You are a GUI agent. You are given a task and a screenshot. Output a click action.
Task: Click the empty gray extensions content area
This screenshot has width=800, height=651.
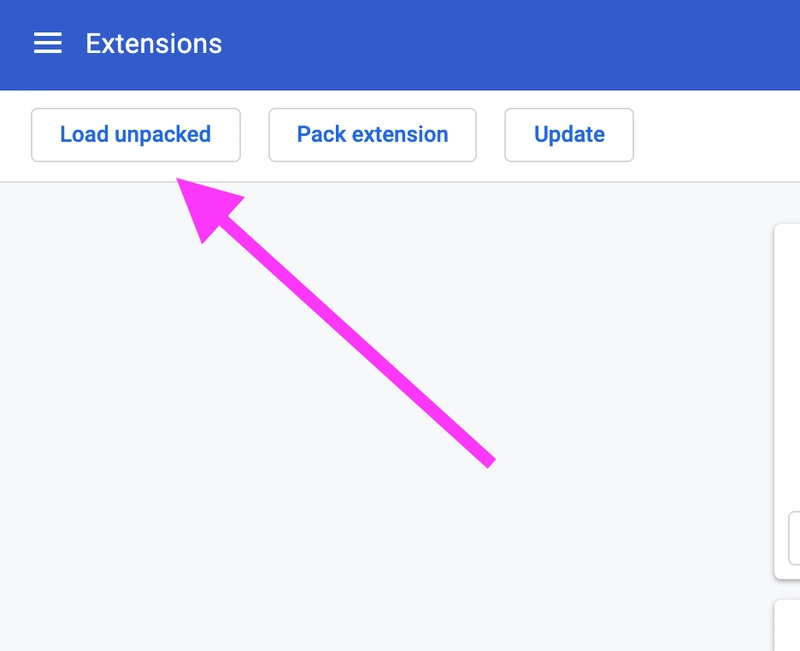pos(357,536)
